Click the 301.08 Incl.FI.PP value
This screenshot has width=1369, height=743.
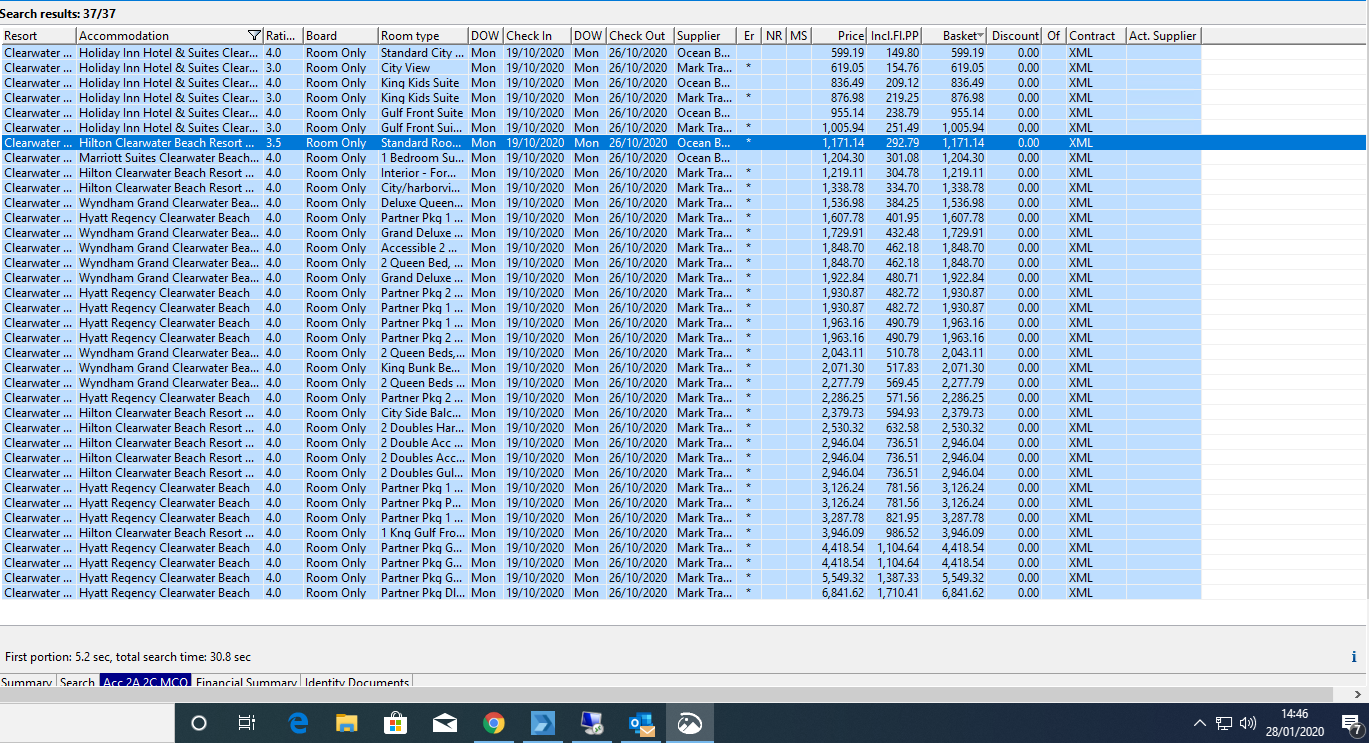click(x=902, y=158)
